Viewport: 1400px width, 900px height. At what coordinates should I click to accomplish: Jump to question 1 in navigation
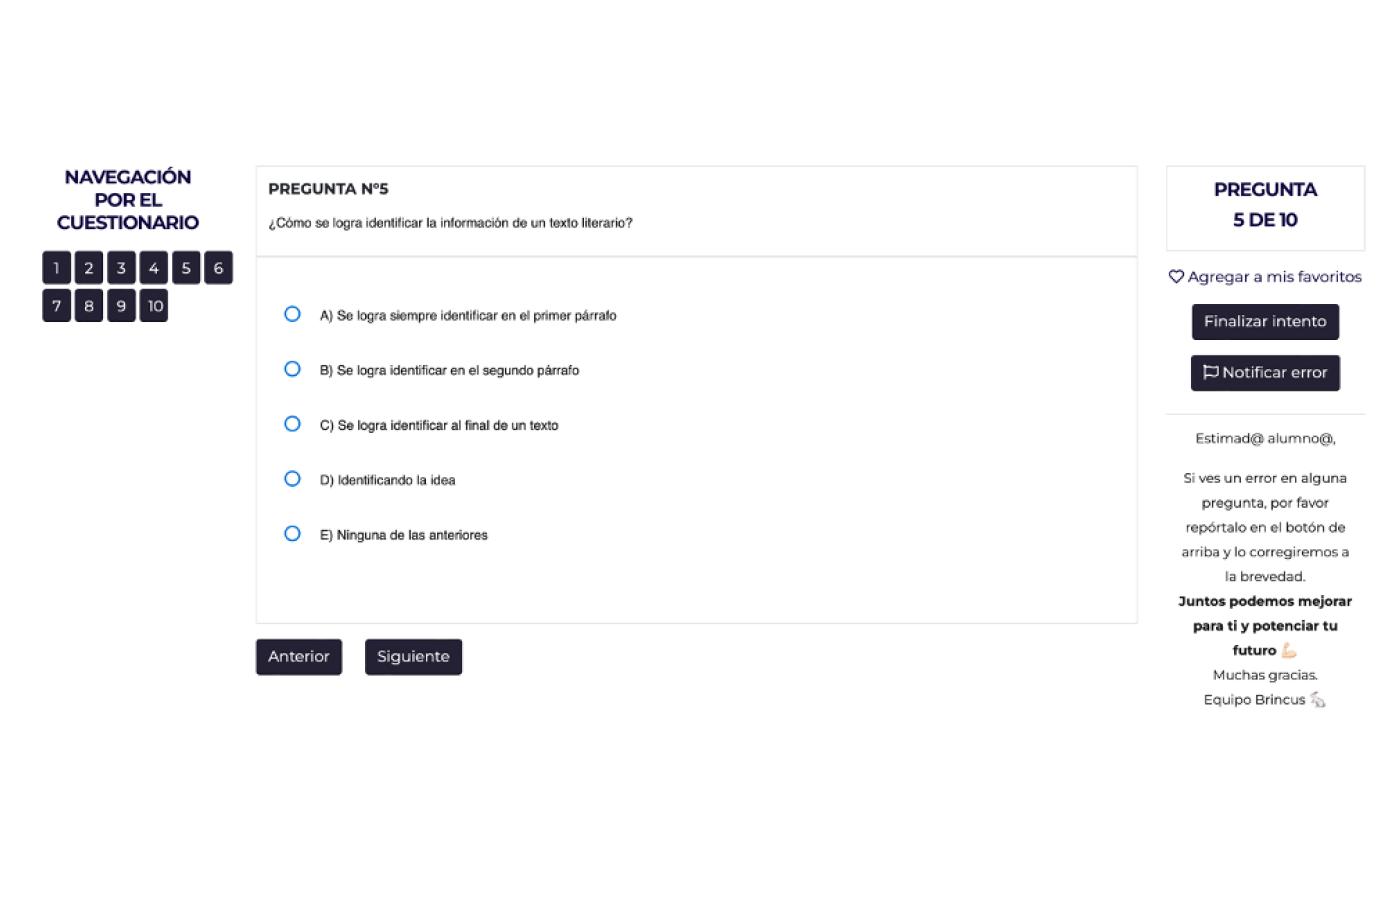pos(57,268)
